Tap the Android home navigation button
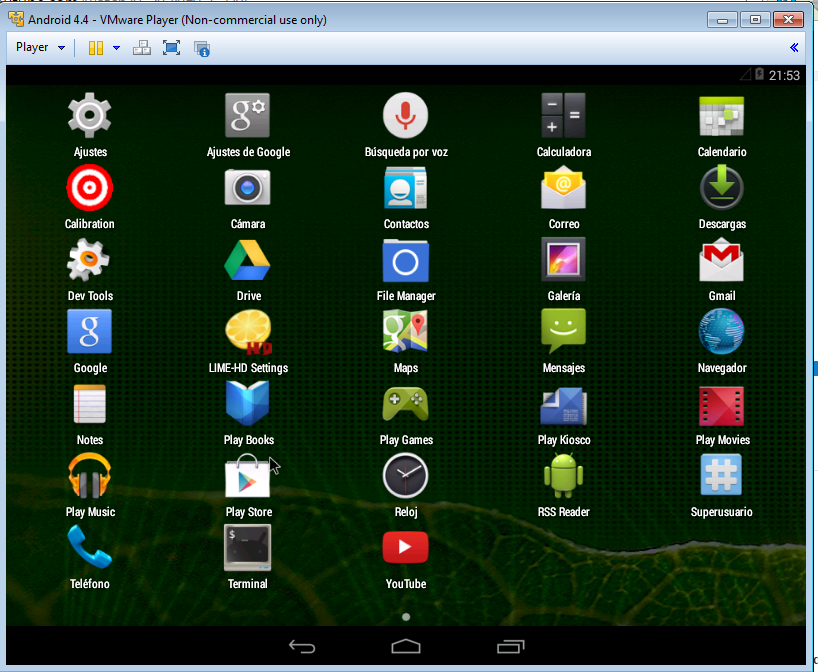 click(406, 647)
